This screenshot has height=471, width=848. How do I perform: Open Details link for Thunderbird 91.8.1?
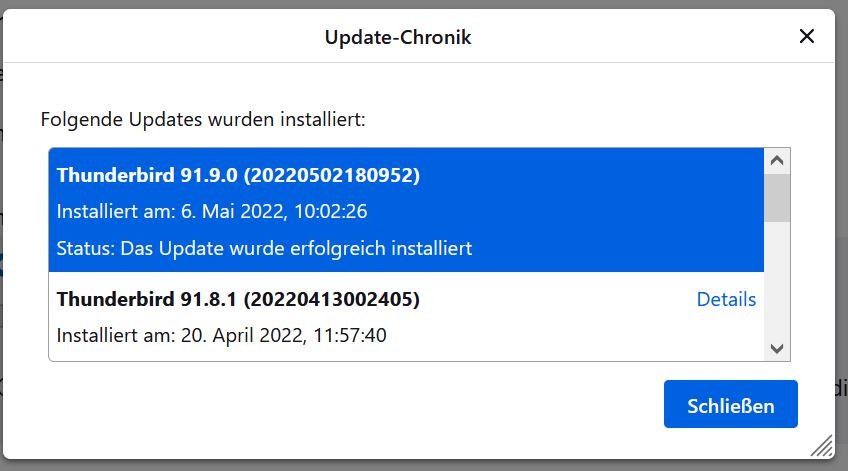coord(726,299)
